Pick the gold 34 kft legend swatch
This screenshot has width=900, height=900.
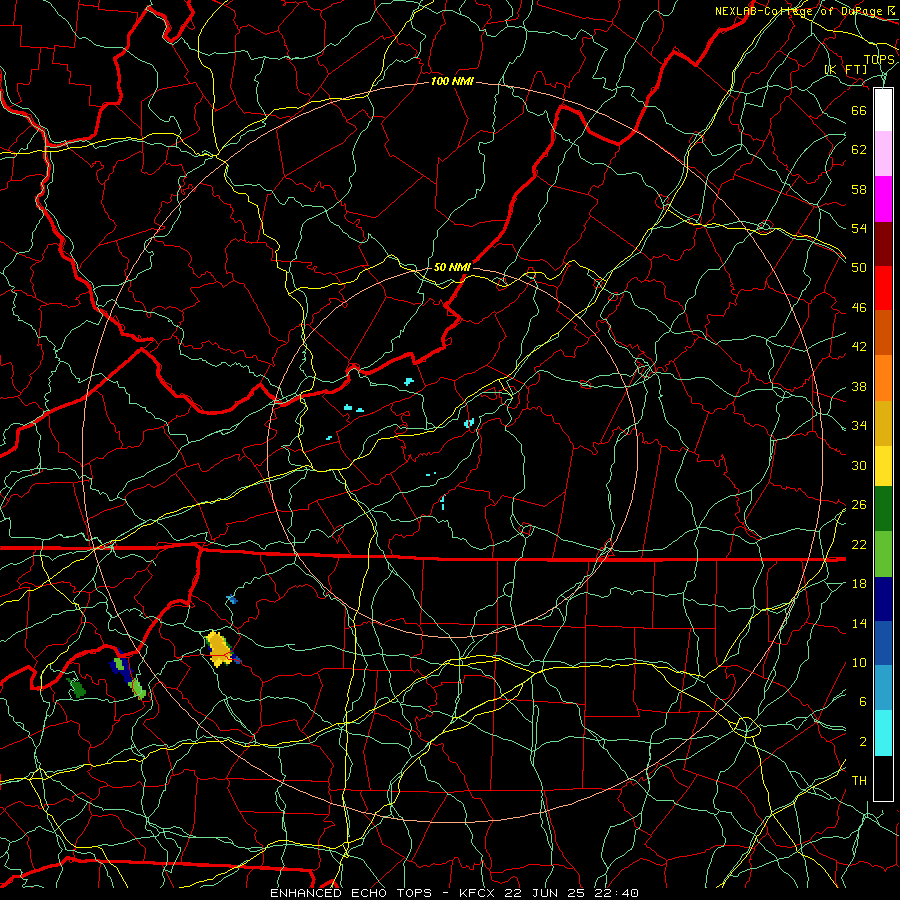click(883, 423)
